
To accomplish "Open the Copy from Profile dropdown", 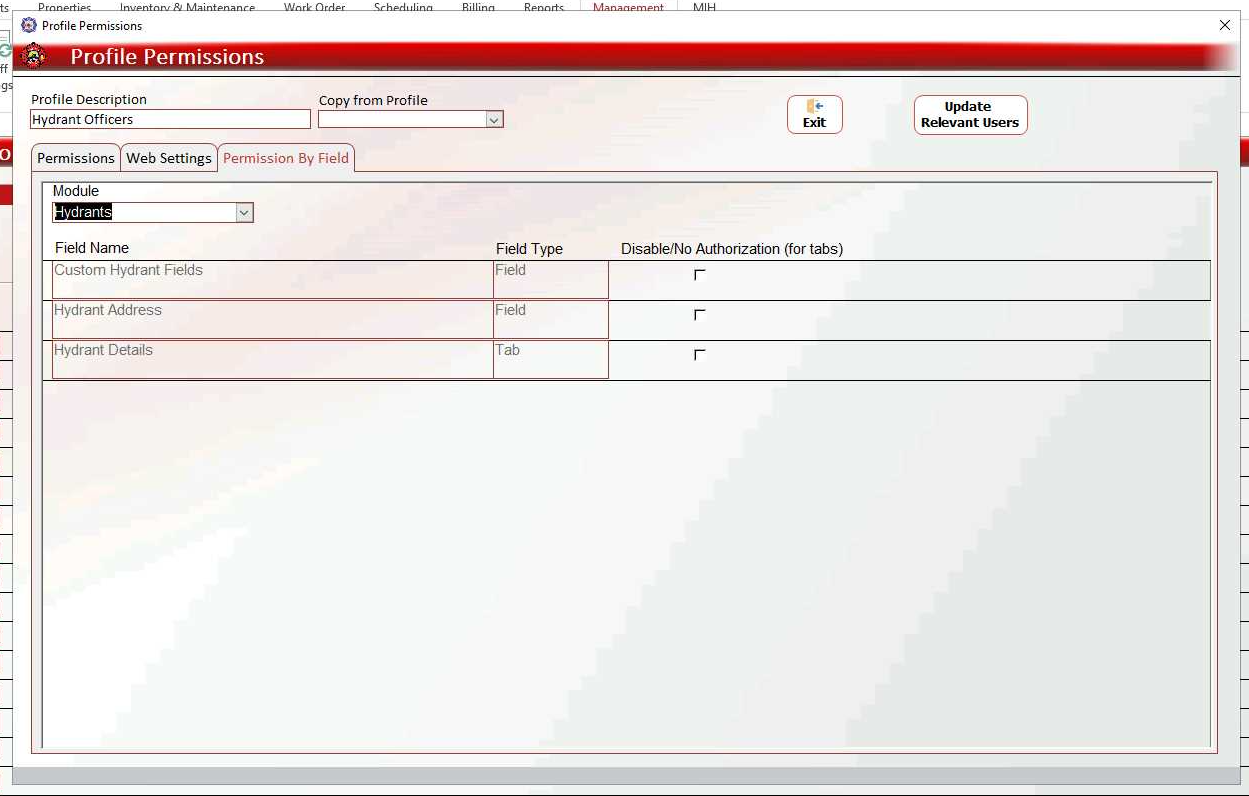I will [x=493, y=120].
